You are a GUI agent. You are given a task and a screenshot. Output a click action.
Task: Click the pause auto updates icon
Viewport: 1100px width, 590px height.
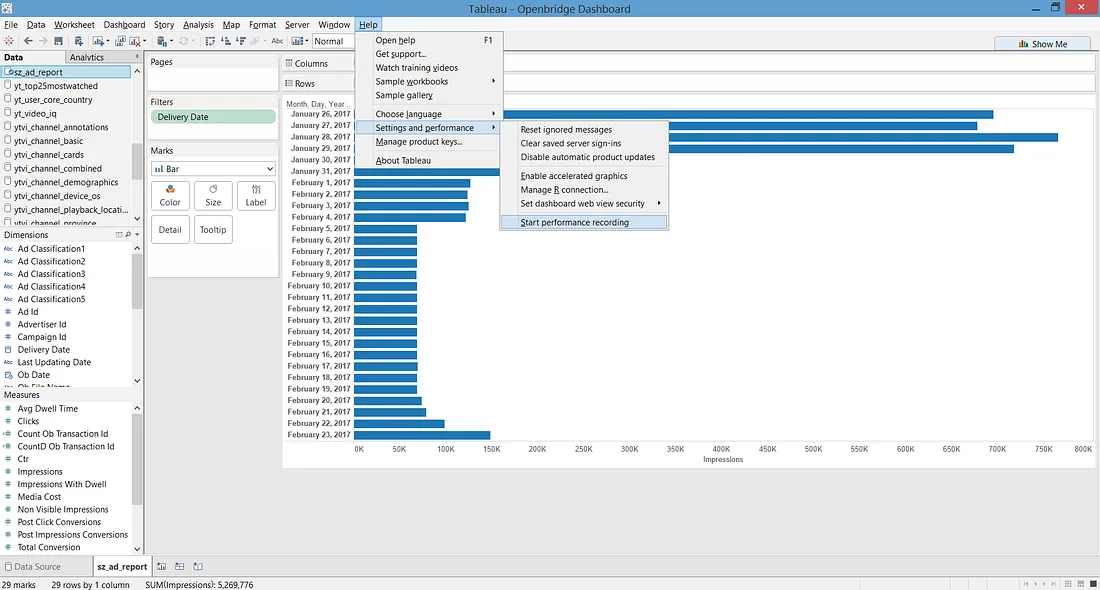click(x=162, y=41)
